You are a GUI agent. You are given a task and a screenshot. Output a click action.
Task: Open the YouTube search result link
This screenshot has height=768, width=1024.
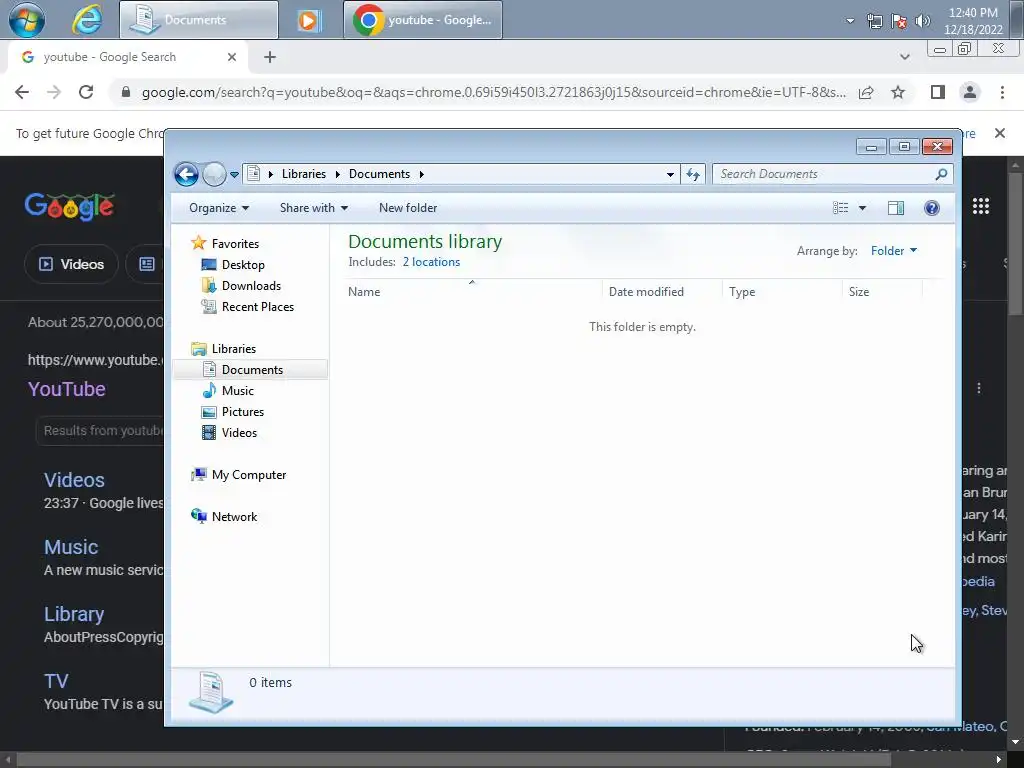[67, 389]
